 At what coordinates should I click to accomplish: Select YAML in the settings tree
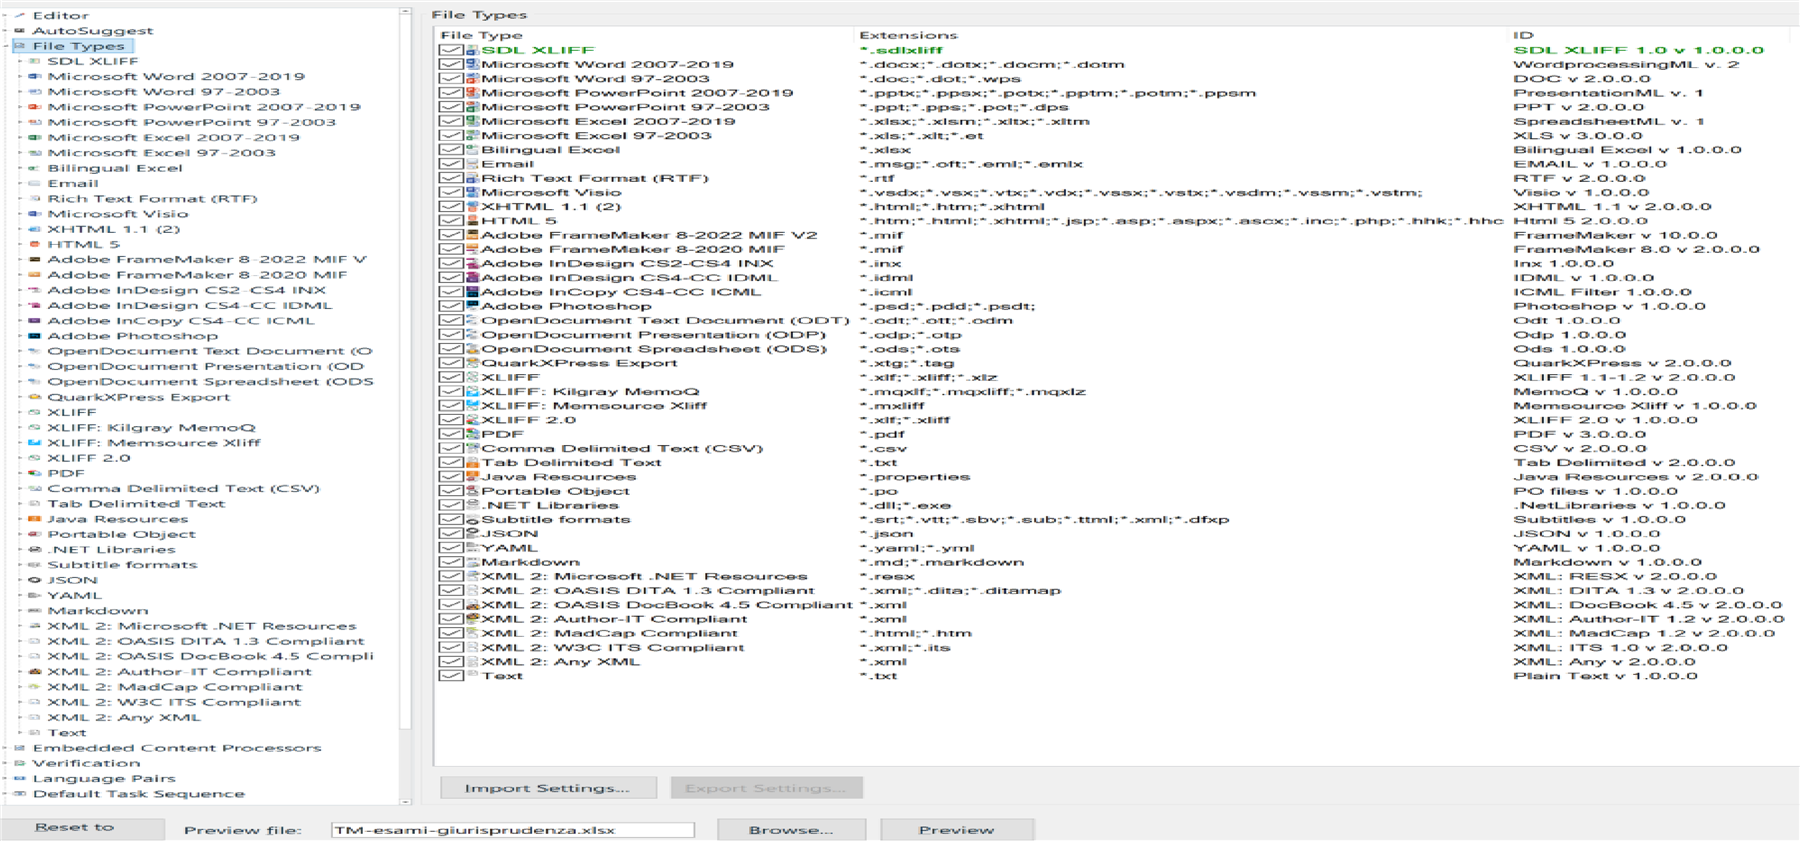coord(75,596)
